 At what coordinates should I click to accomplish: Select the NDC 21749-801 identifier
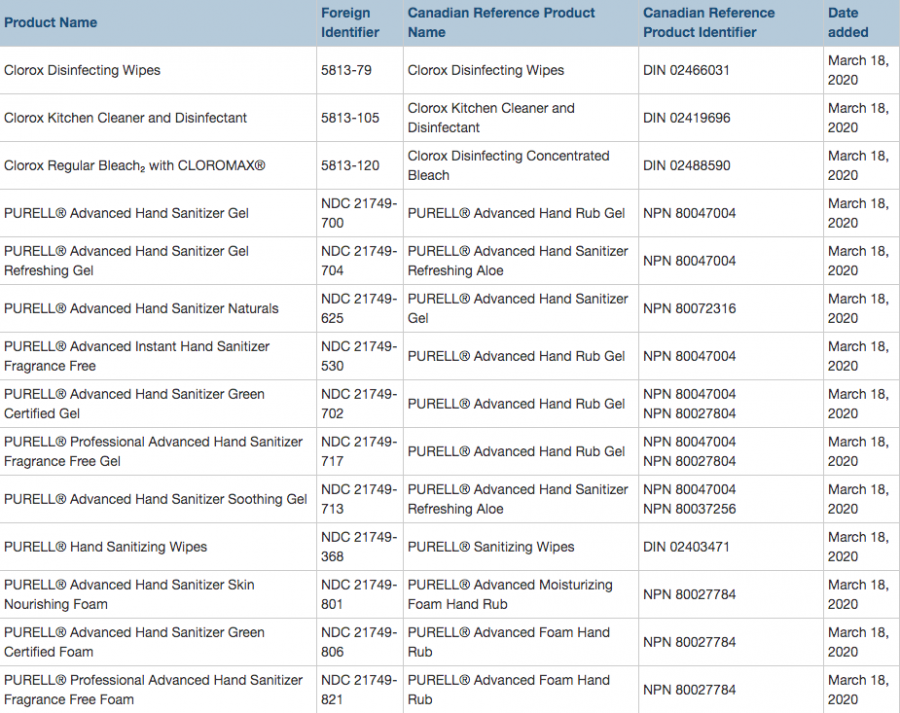click(x=359, y=594)
